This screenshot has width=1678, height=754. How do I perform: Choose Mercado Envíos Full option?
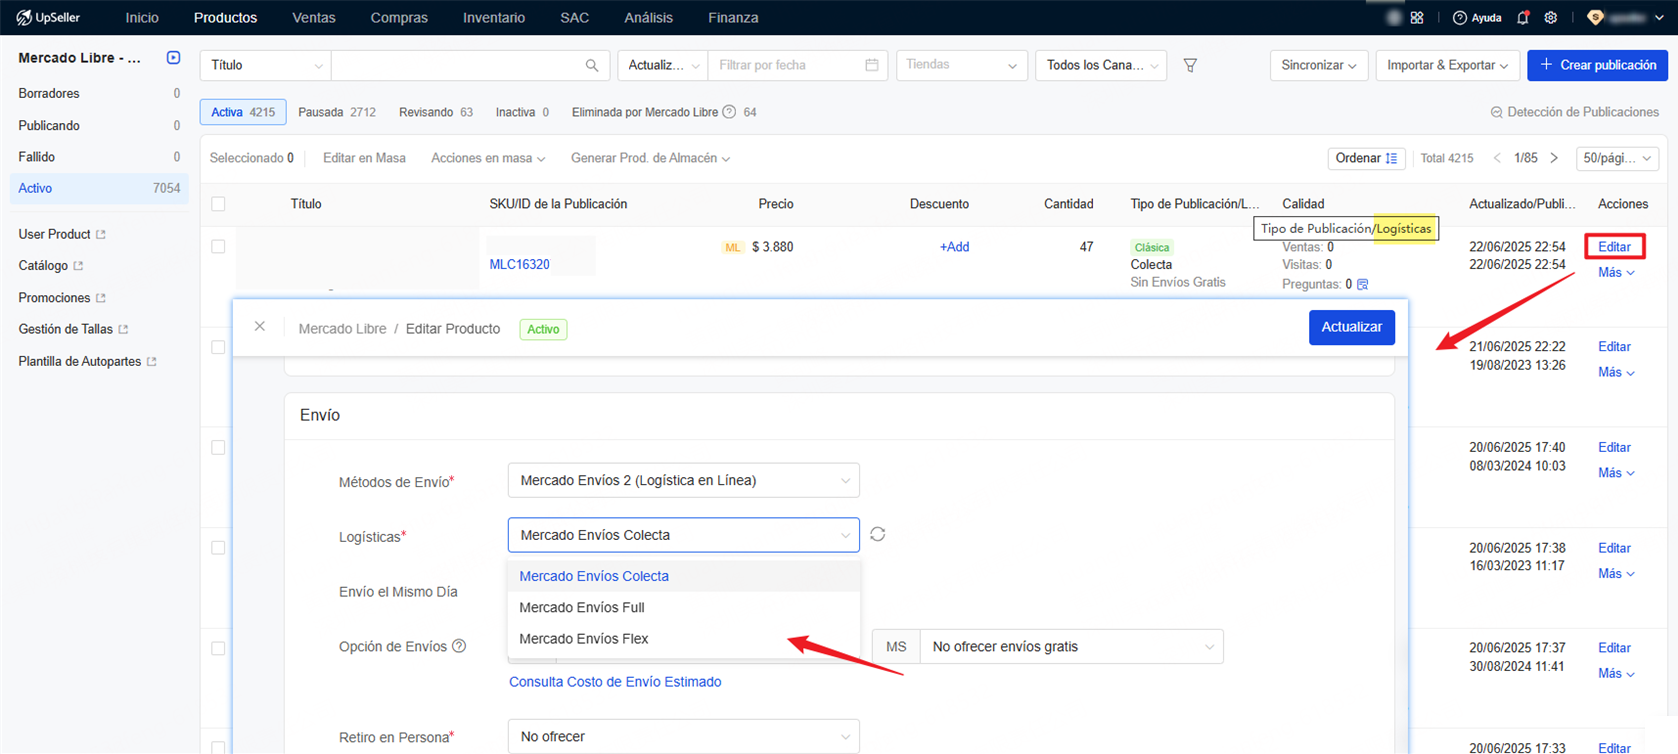click(684, 607)
